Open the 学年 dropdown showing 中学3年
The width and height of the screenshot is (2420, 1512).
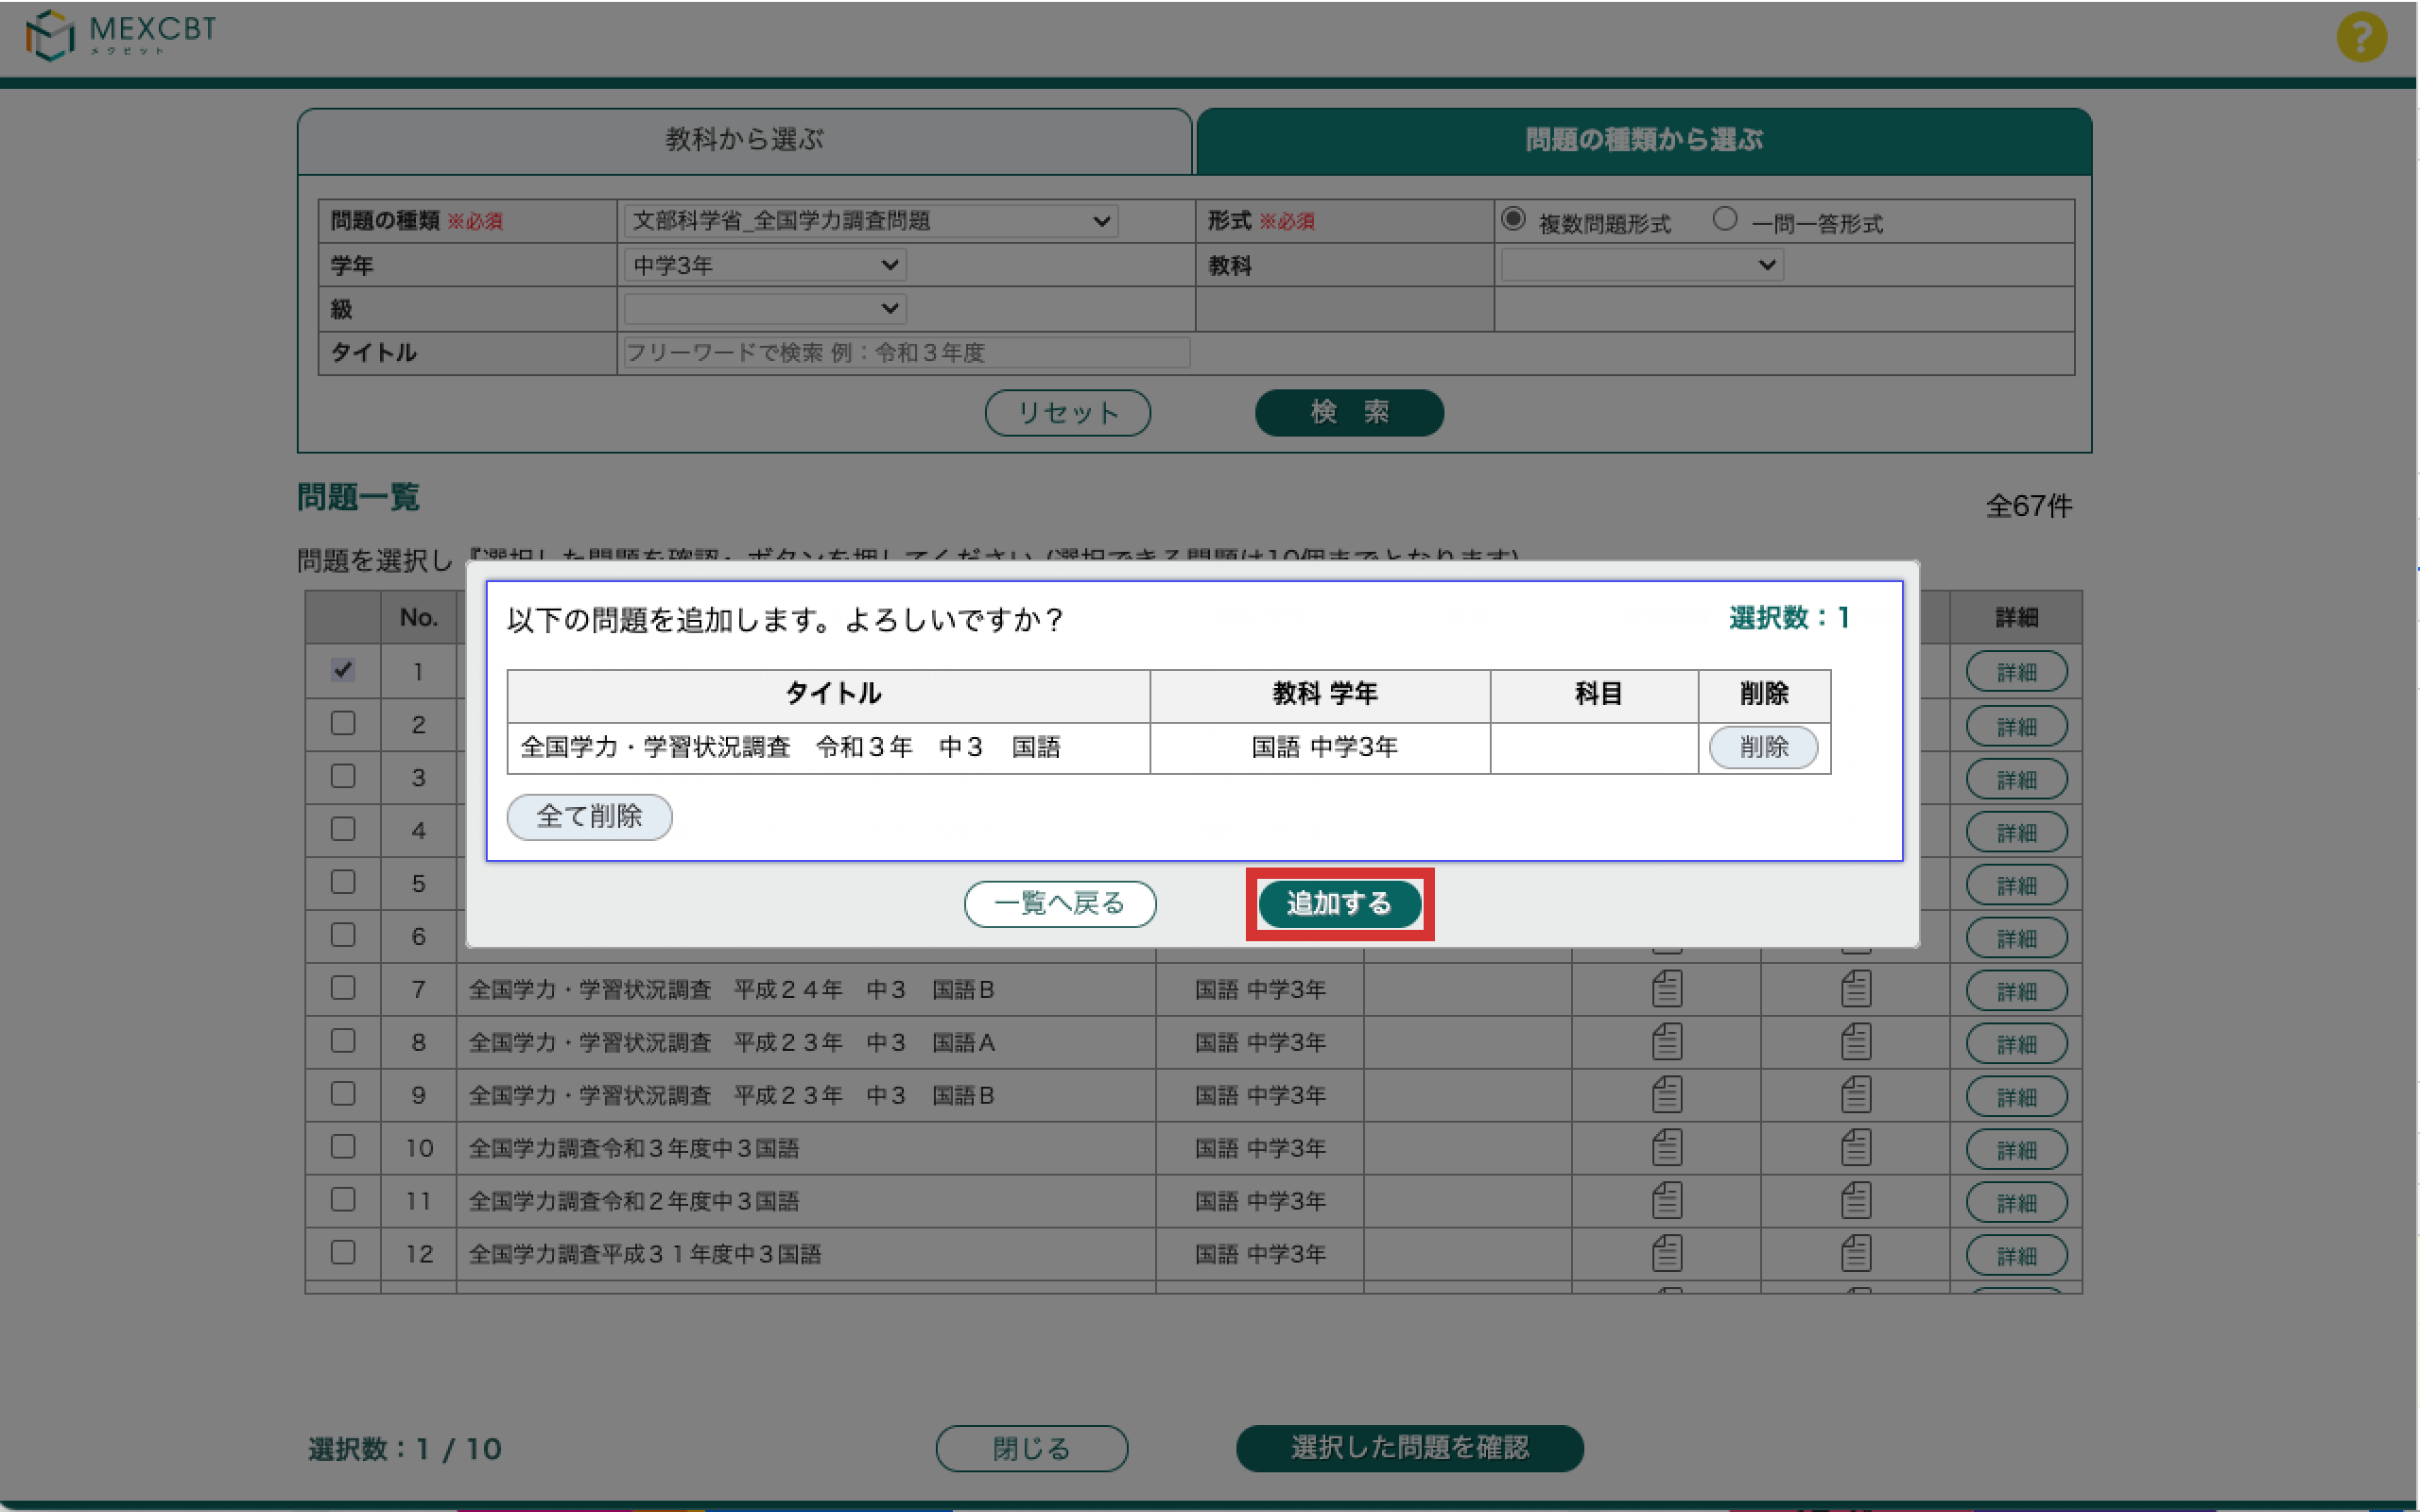tap(765, 265)
